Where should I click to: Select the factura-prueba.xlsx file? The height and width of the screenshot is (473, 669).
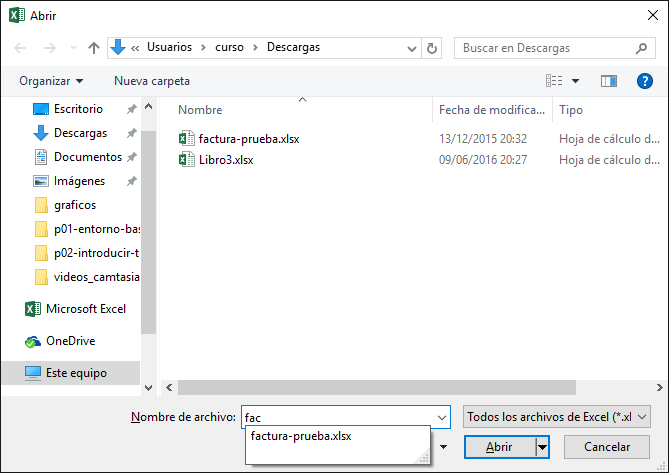coord(248,139)
